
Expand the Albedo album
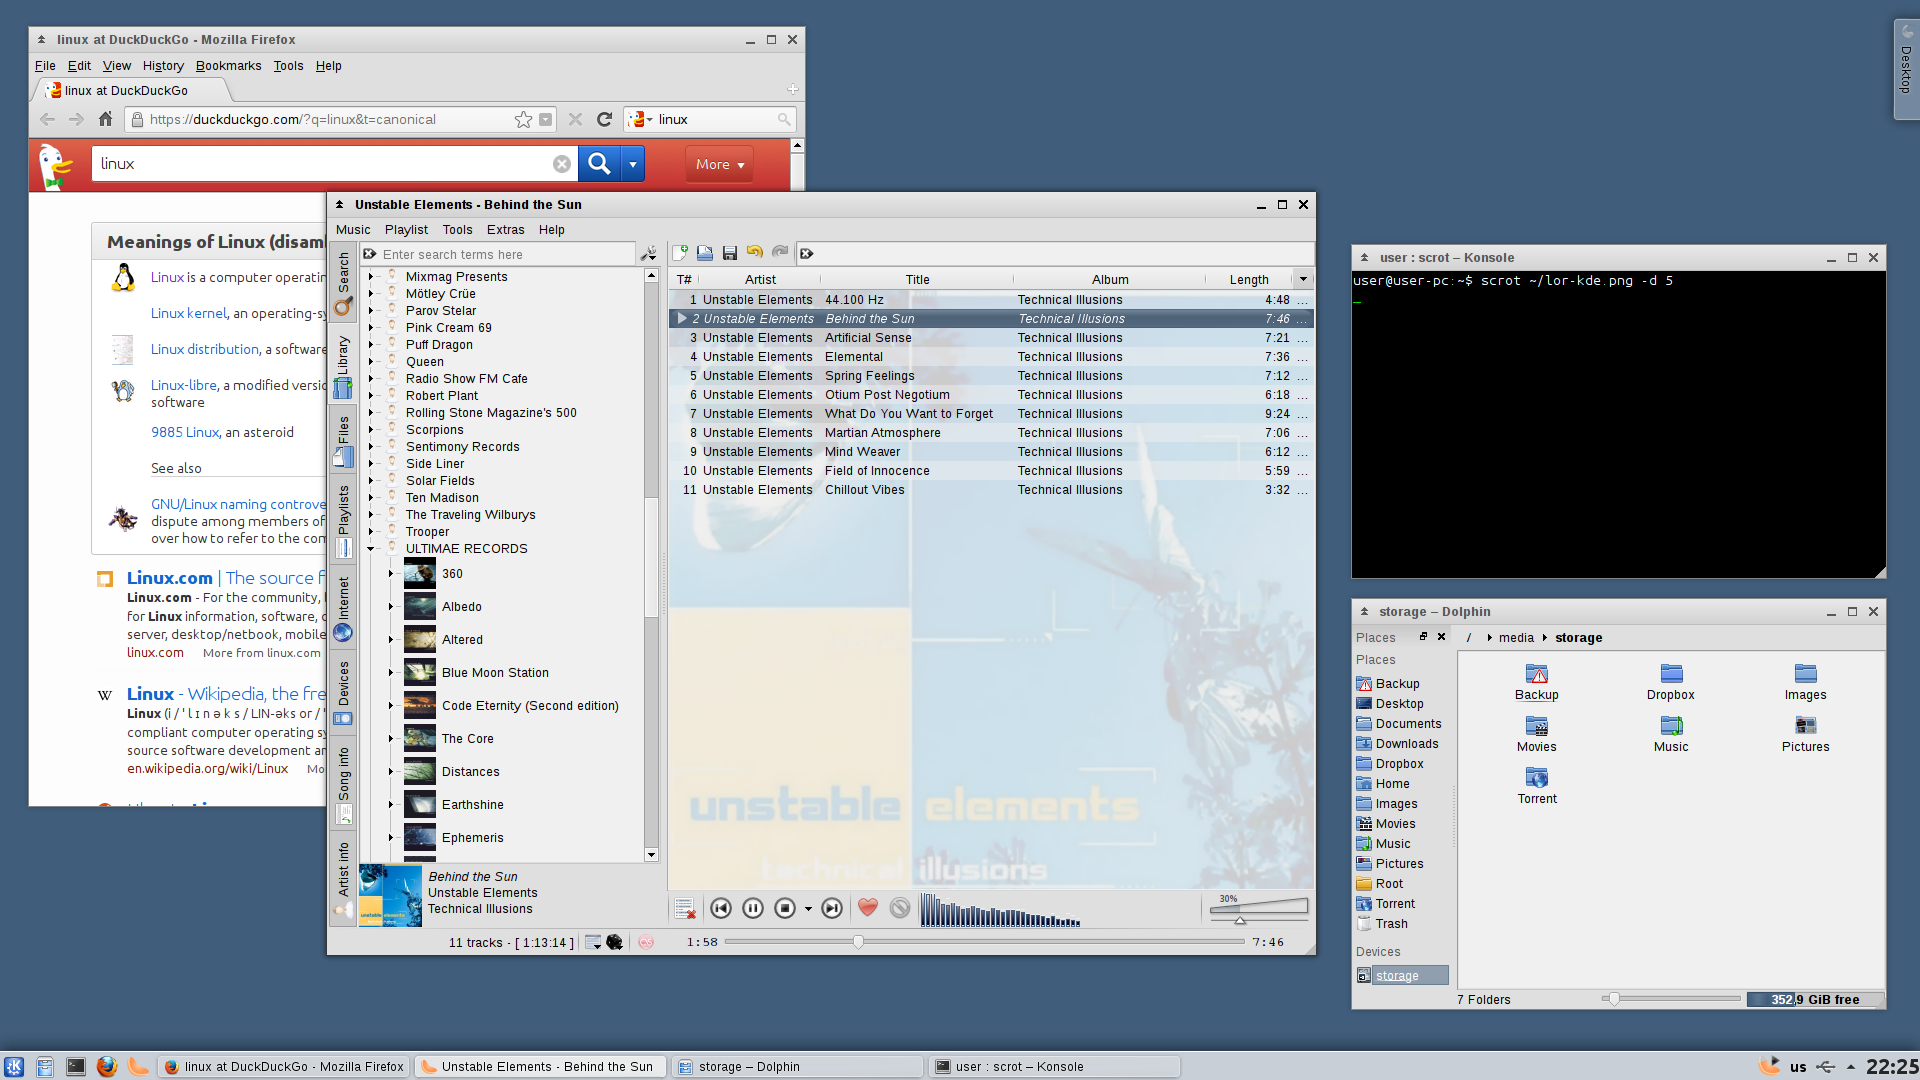(391, 607)
